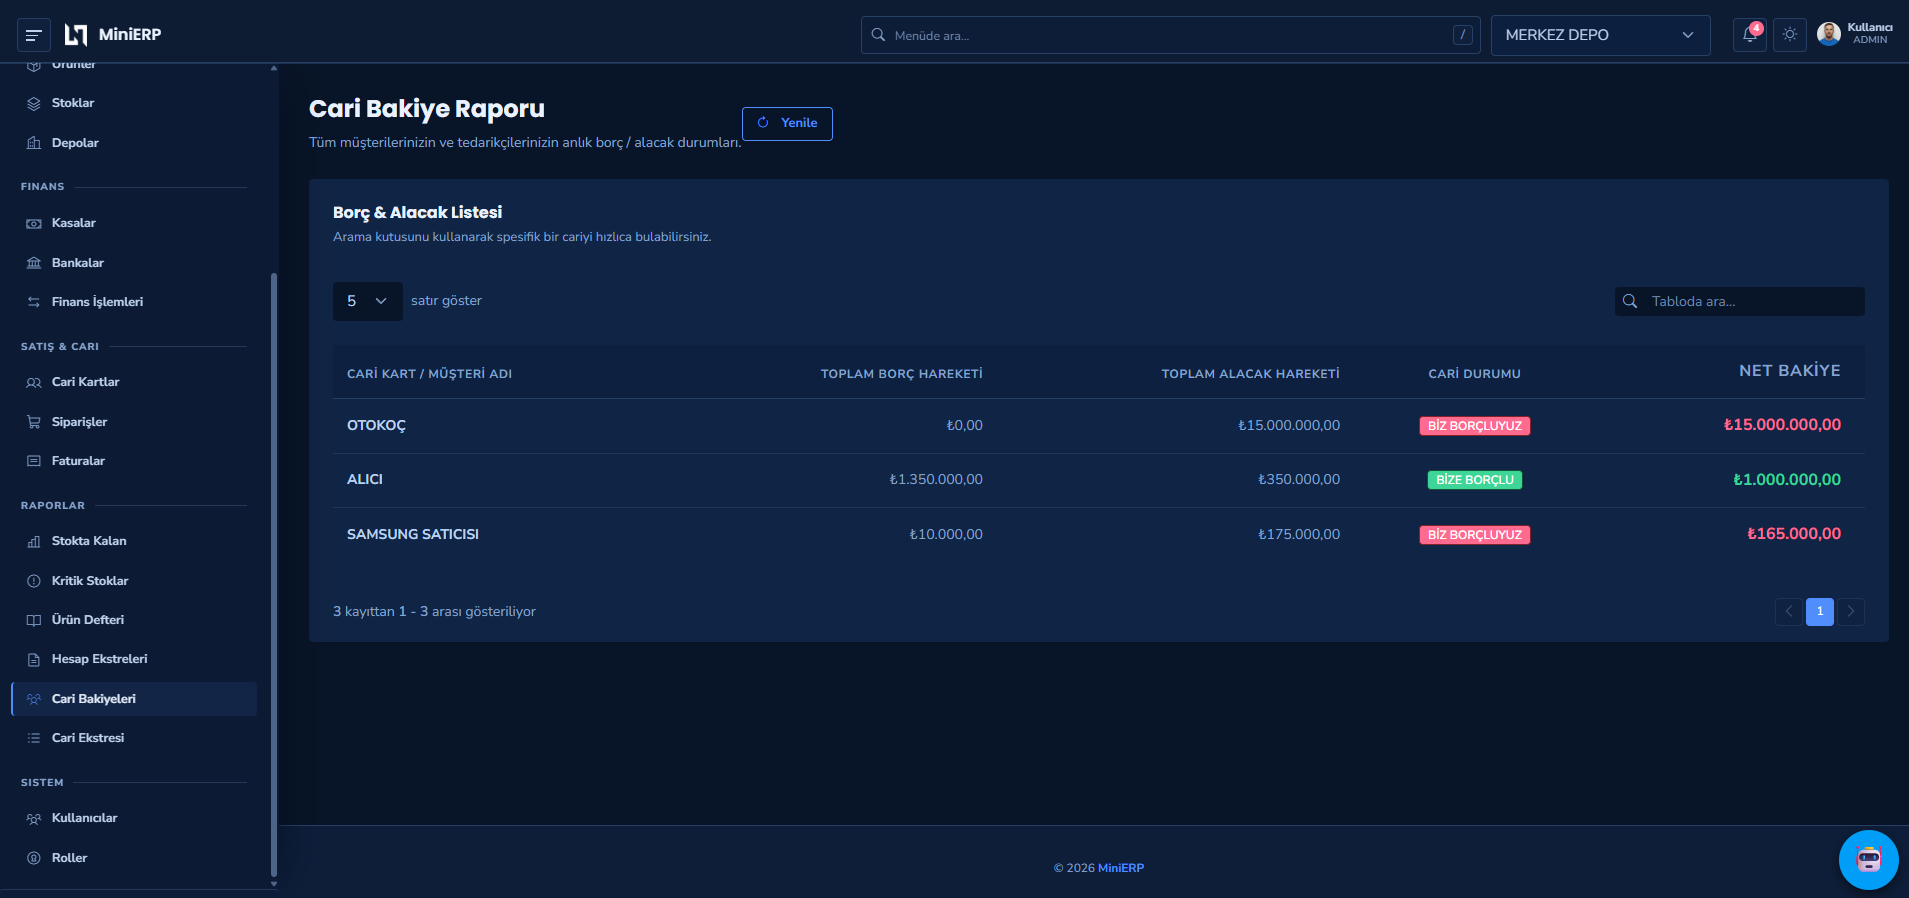The width and height of the screenshot is (1909, 898).
Task: Click the sidebar scrollbar thumb
Action: coord(274,575)
